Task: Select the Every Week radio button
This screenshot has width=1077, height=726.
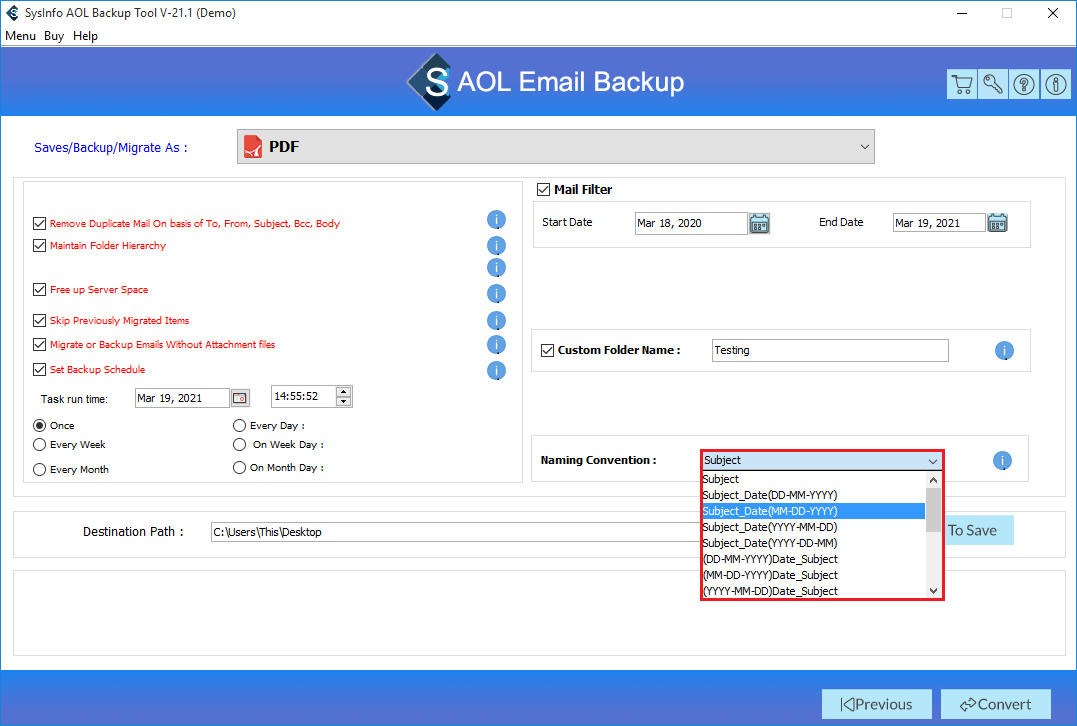Action: (x=40, y=445)
